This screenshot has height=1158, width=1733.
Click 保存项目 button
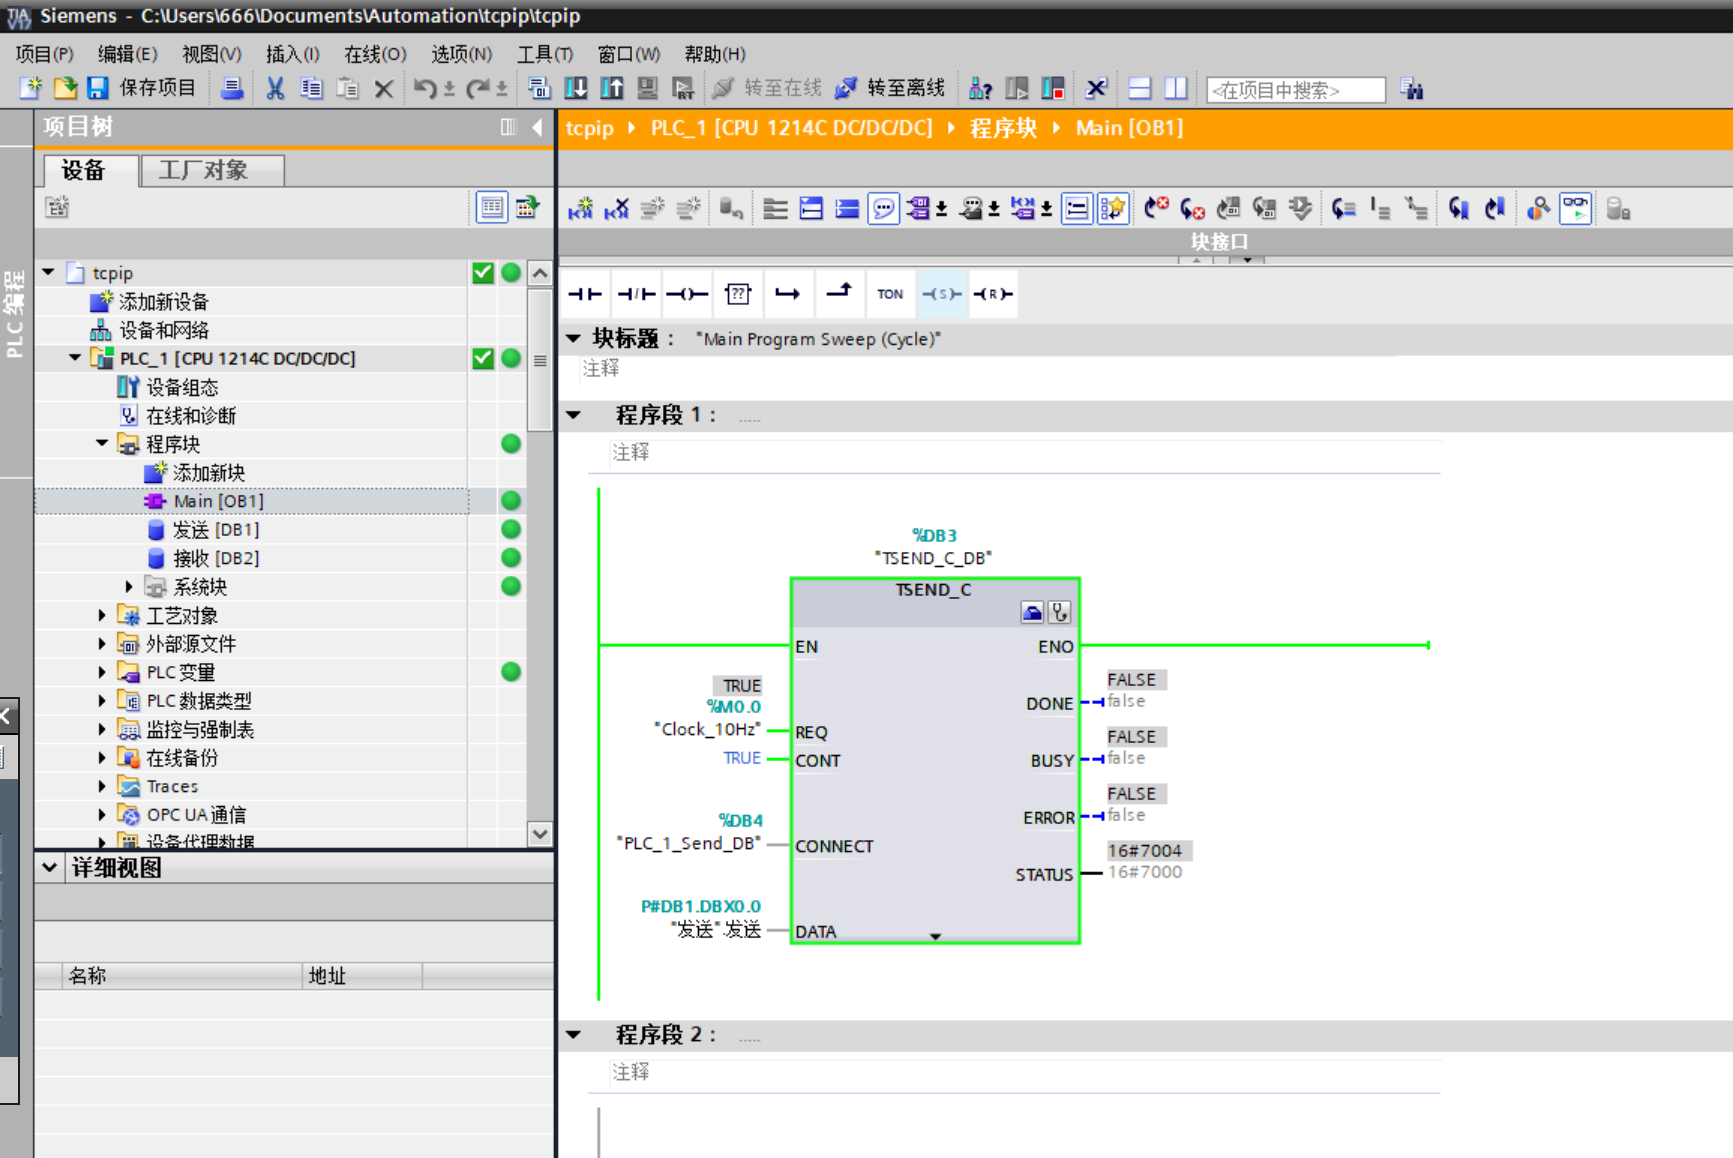click(x=142, y=88)
